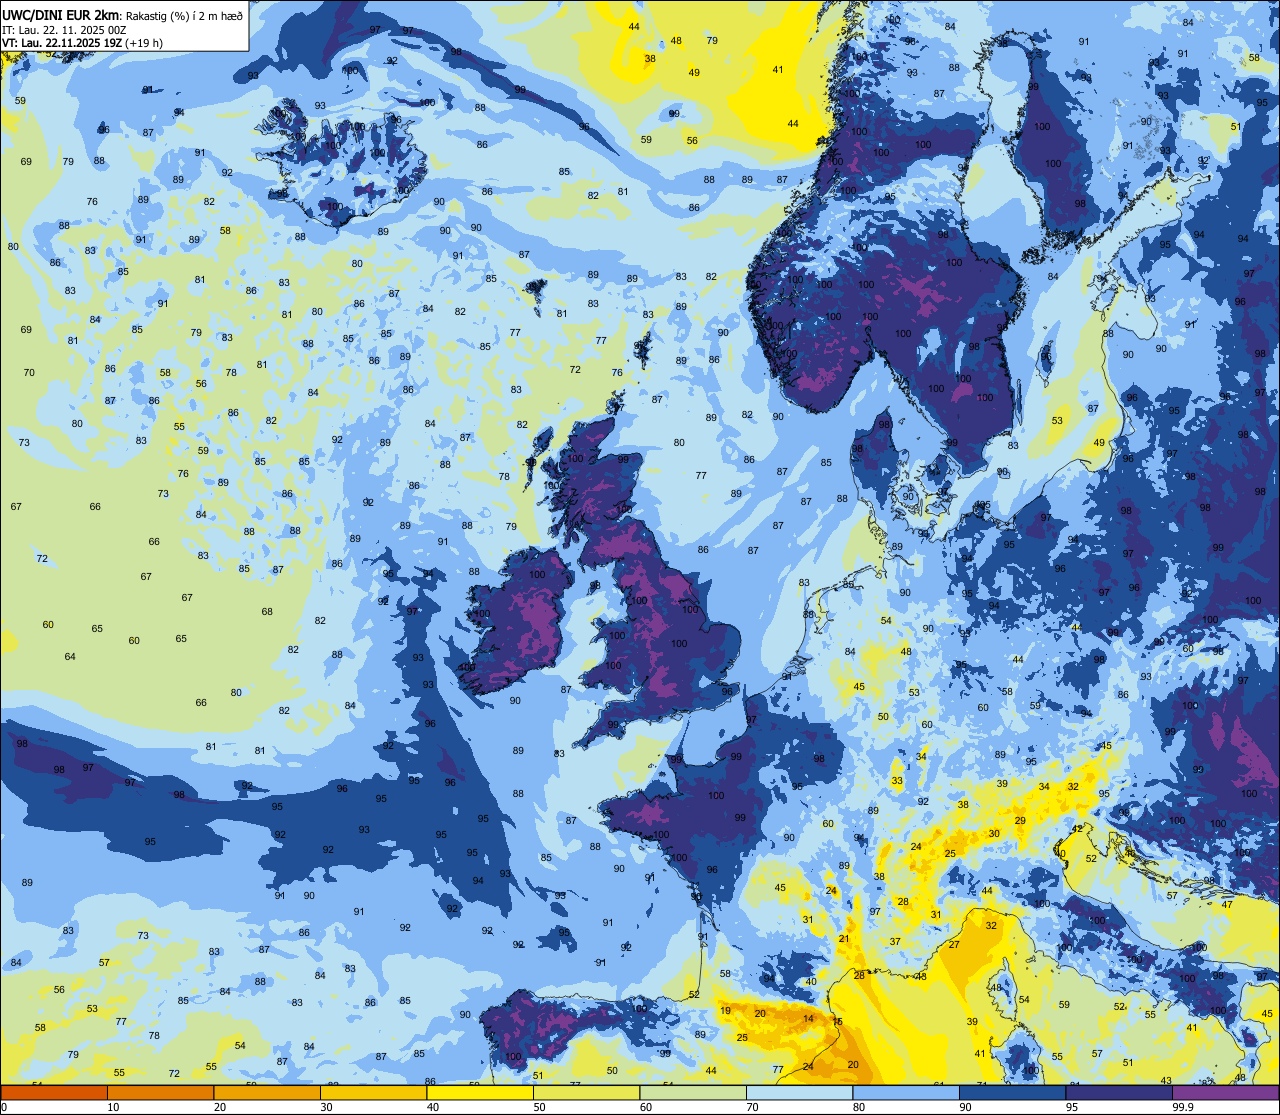
Task: Click the golden 30–40 legend swatch
Action: (x=373, y=1092)
